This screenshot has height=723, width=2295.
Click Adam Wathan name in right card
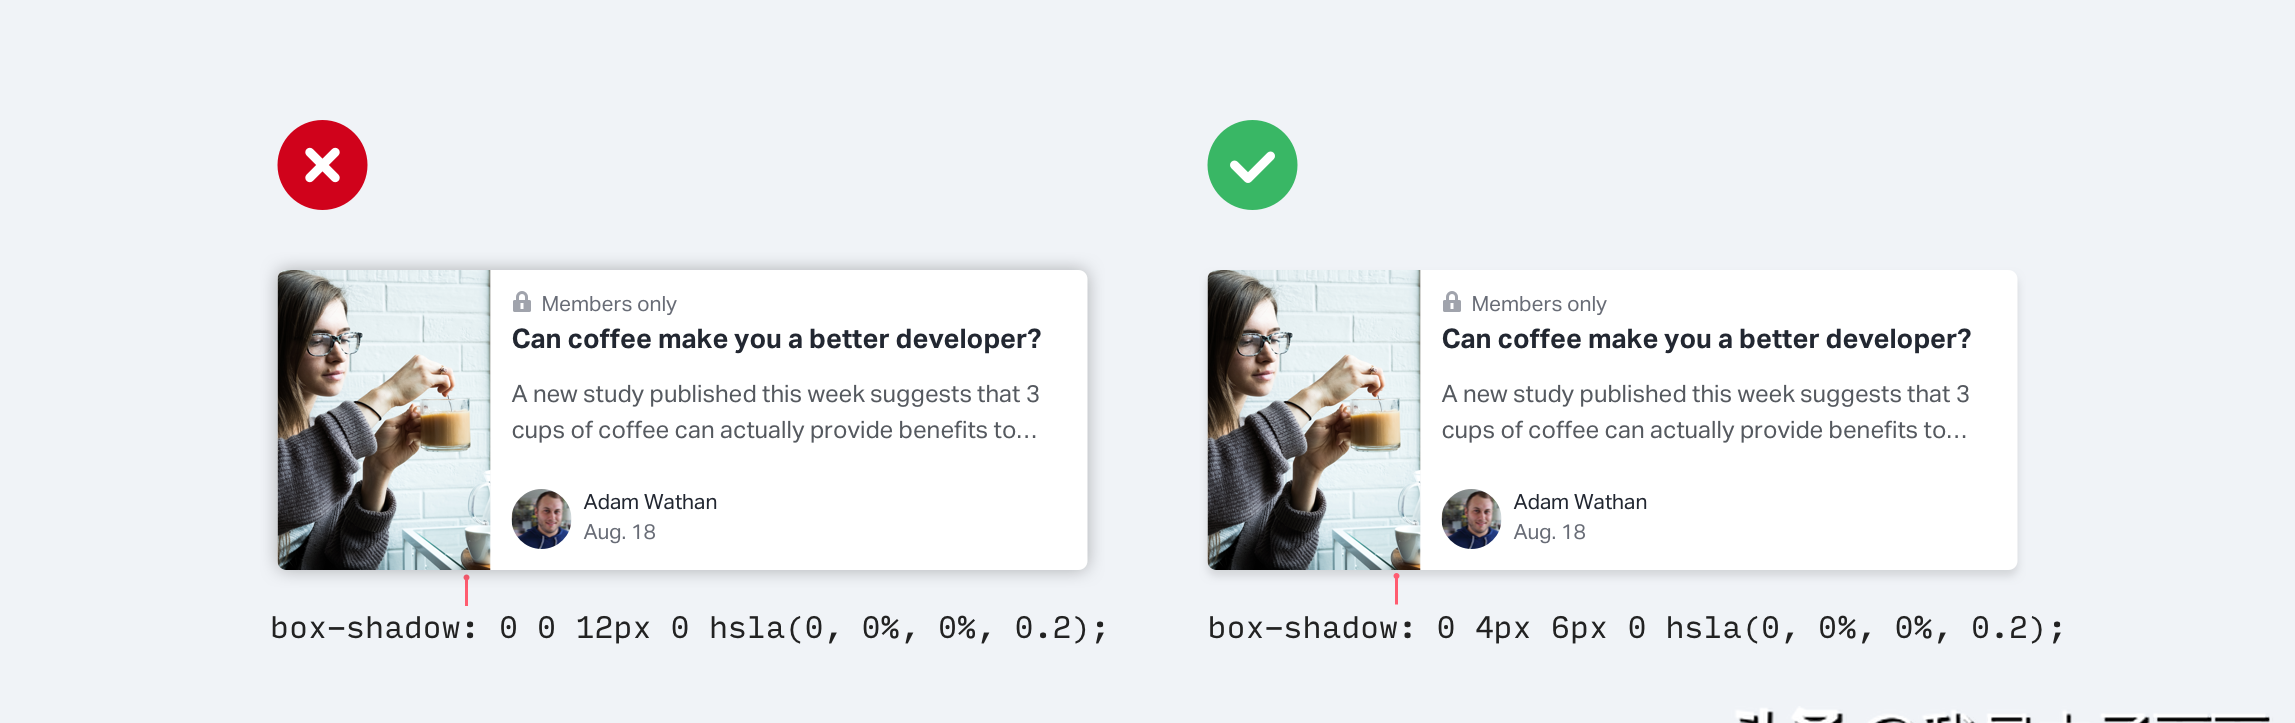click(x=1580, y=502)
